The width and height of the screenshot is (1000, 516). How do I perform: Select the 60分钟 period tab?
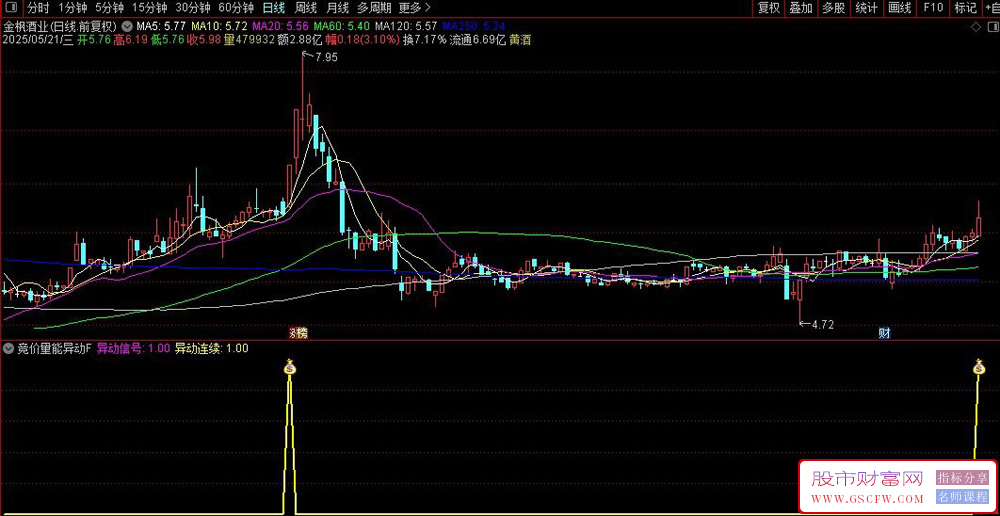coord(235,8)
